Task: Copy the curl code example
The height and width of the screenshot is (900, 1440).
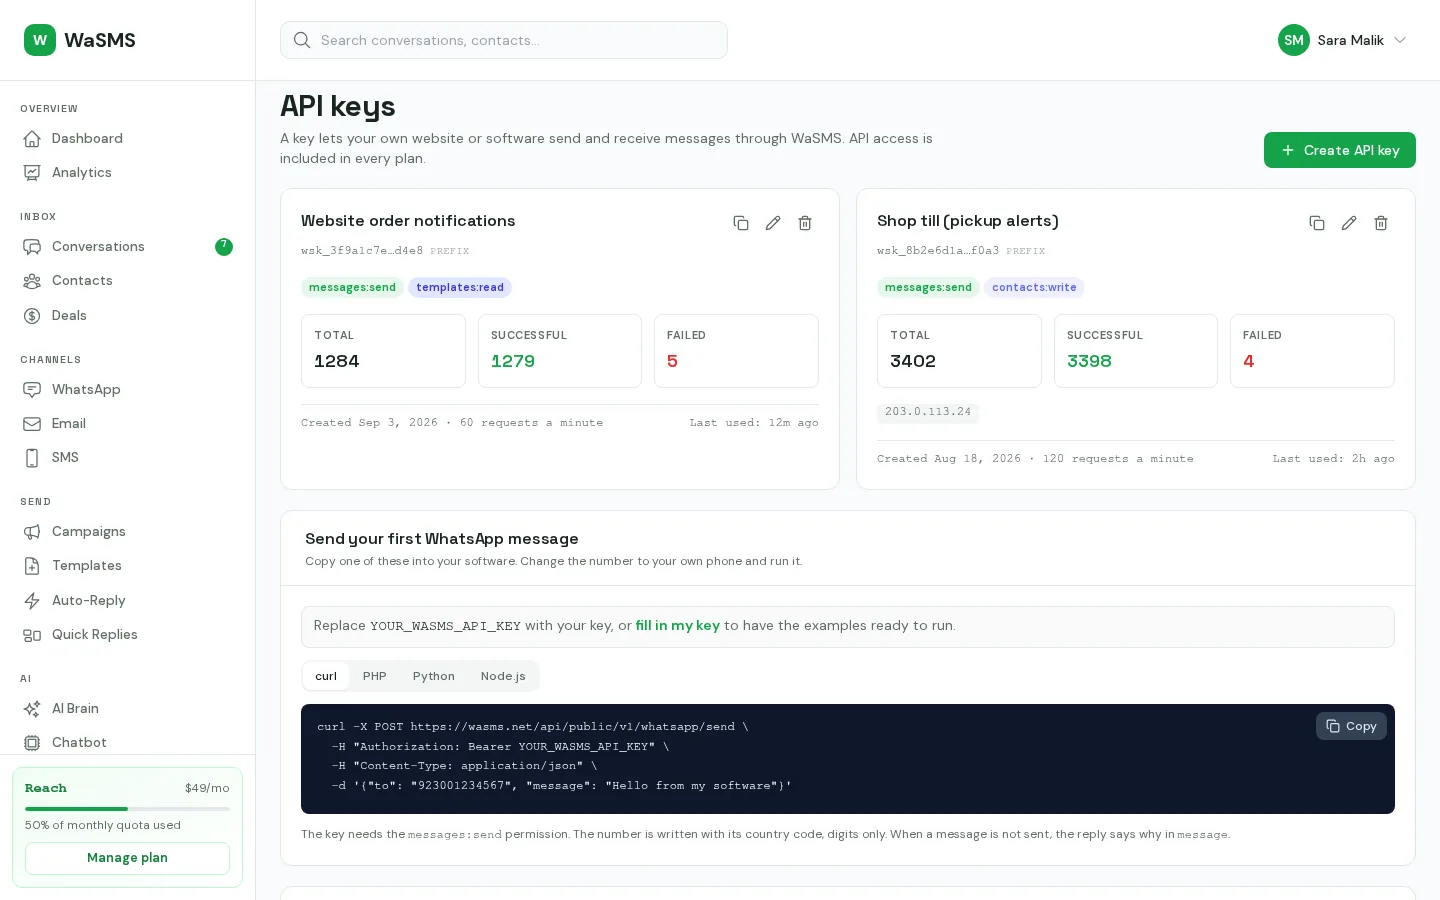Action: pos(1351,726)
